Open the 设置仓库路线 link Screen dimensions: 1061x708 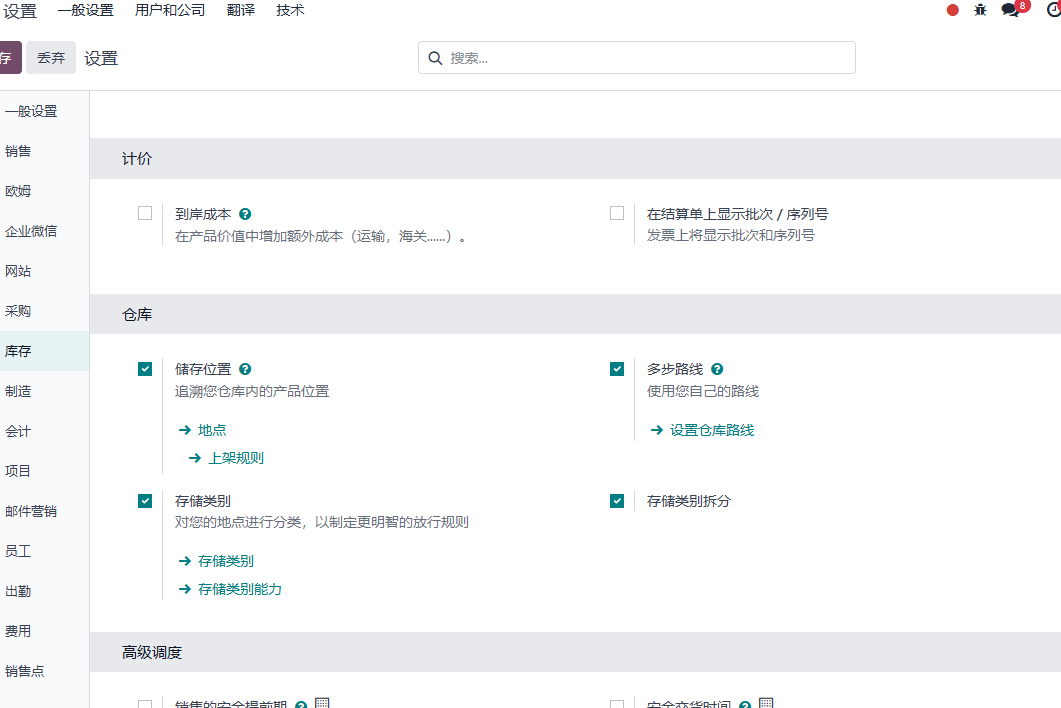pyautogui.click(x=712, y=430)
